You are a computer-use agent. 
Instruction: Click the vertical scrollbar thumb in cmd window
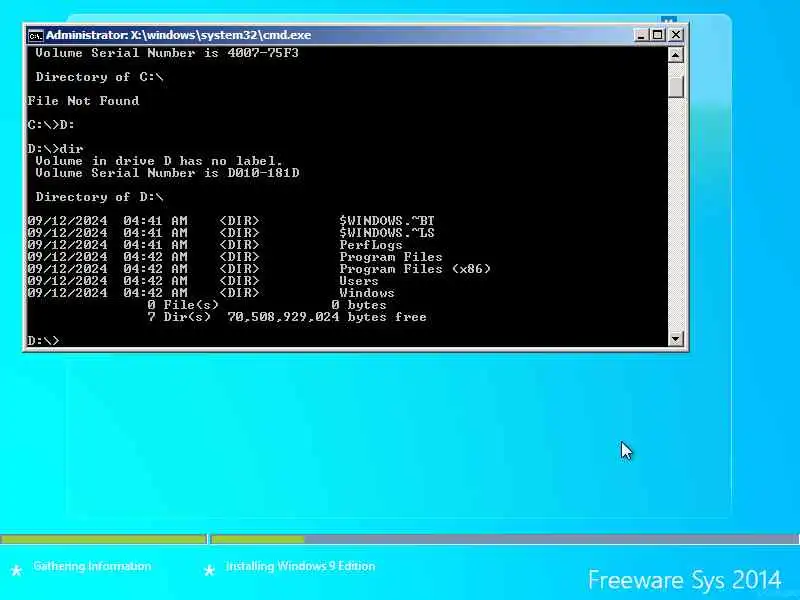[x=676, y=87]
